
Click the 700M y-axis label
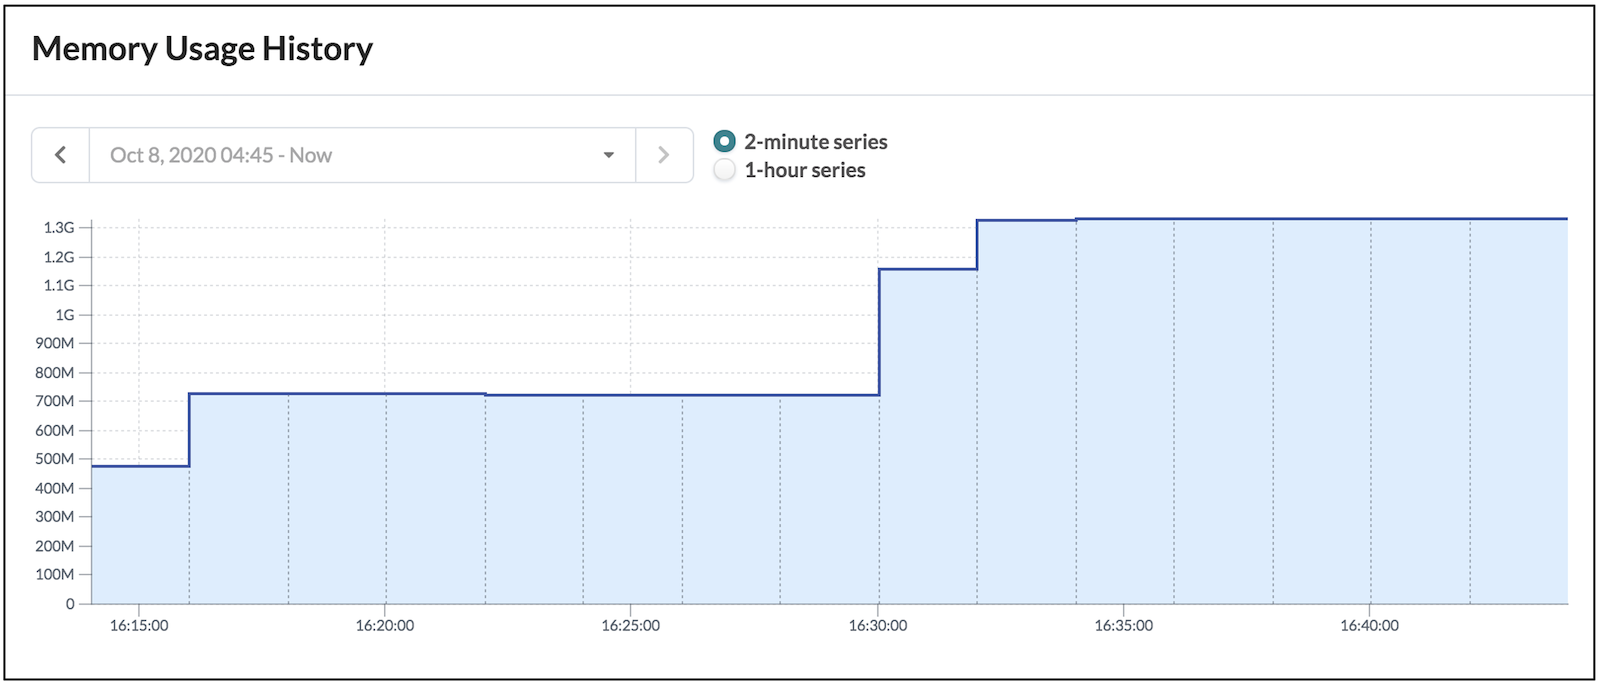pos(55,401)
